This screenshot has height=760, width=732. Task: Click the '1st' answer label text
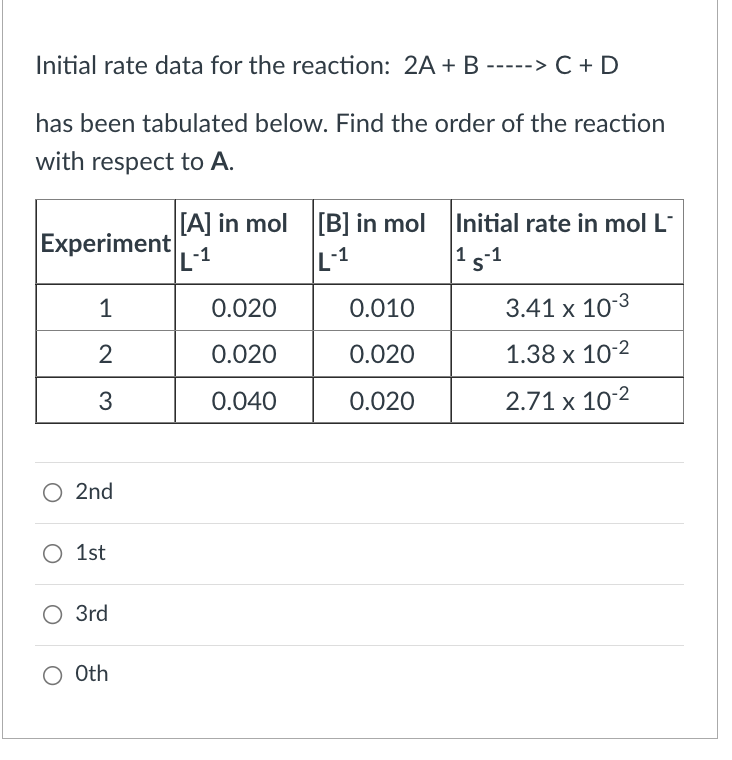(91, 553)
